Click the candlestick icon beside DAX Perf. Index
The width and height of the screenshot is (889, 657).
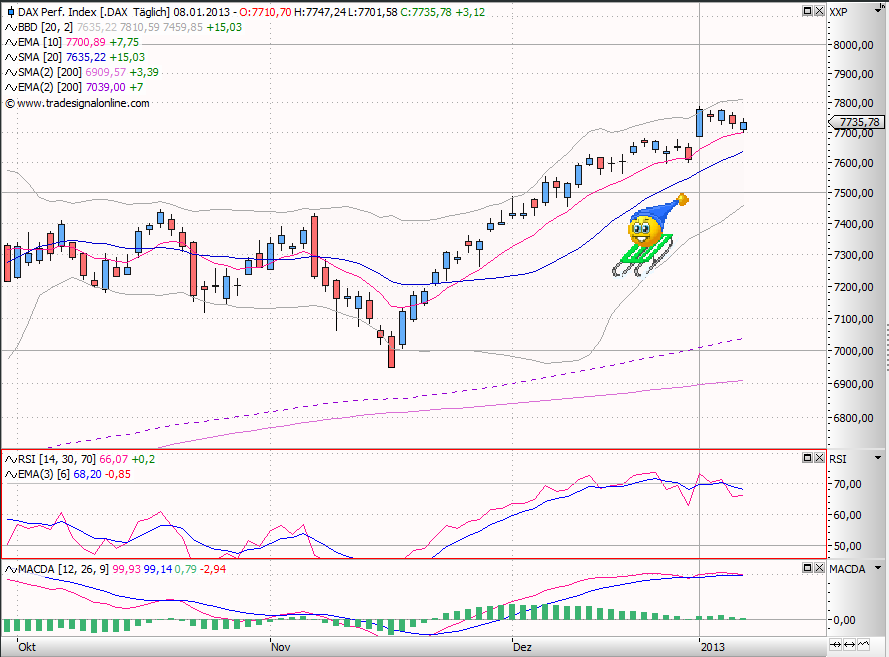(10, 12)
